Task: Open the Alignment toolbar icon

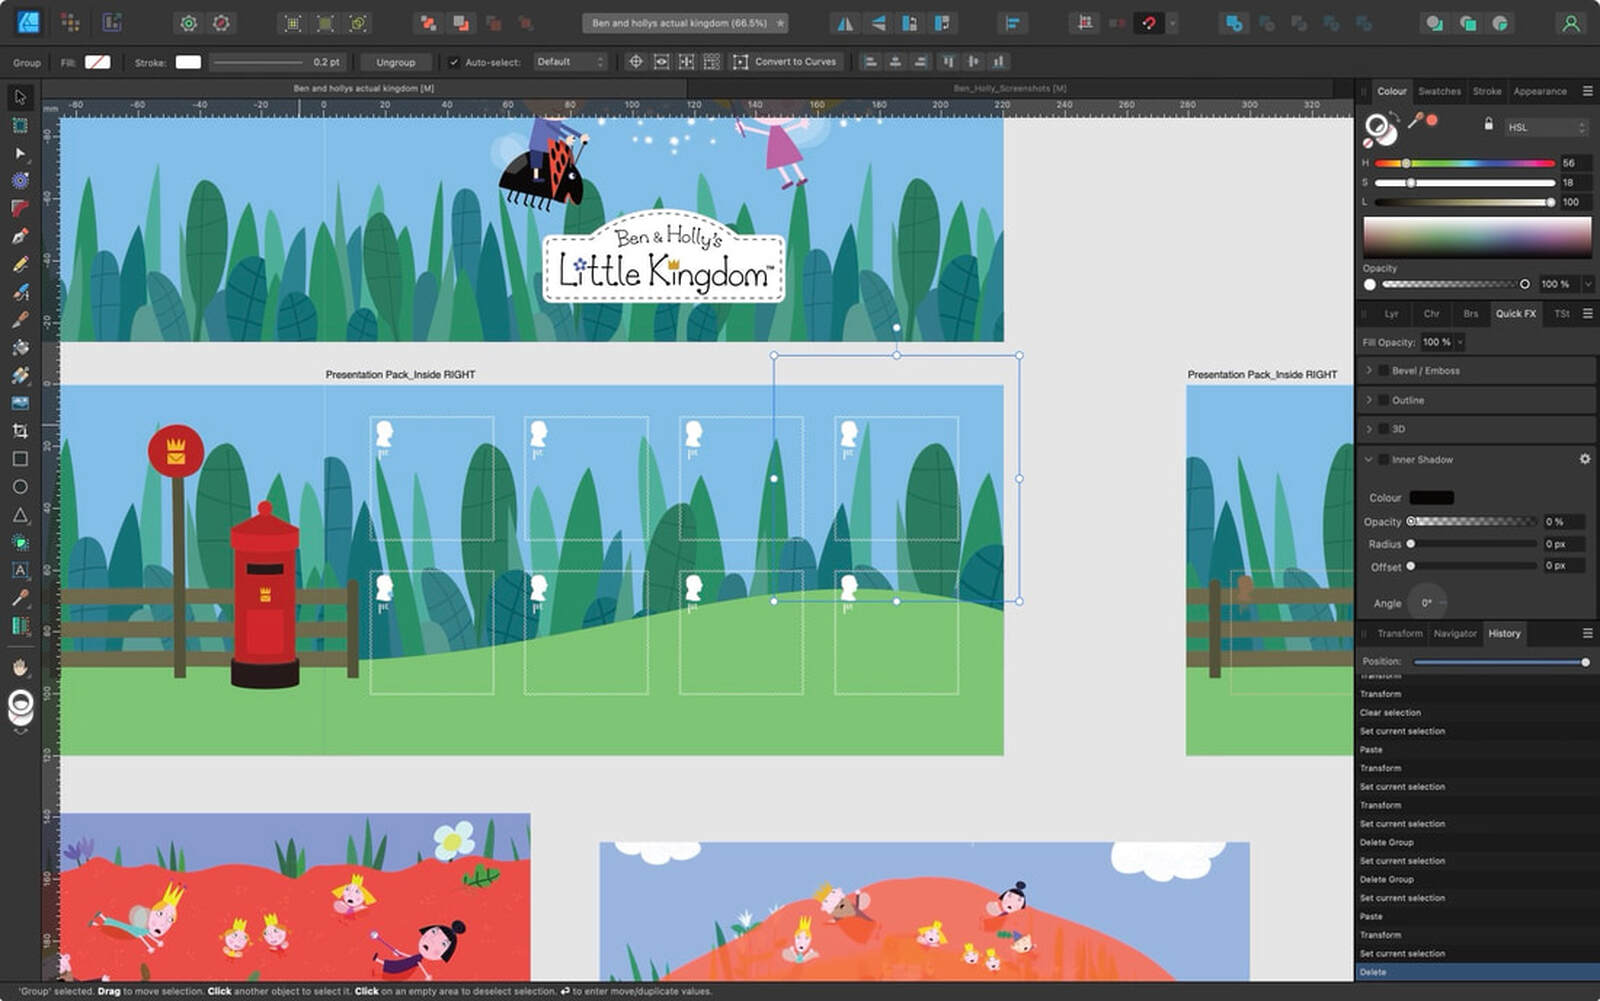Action: pyautogui.click(x=1012, y=23)
